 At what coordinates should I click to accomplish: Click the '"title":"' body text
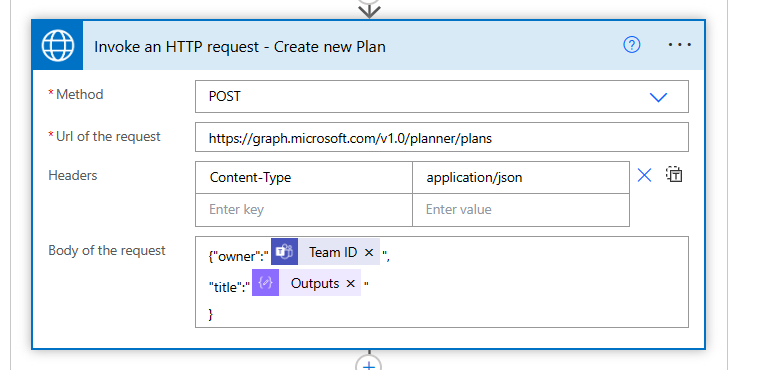point(229,287)
